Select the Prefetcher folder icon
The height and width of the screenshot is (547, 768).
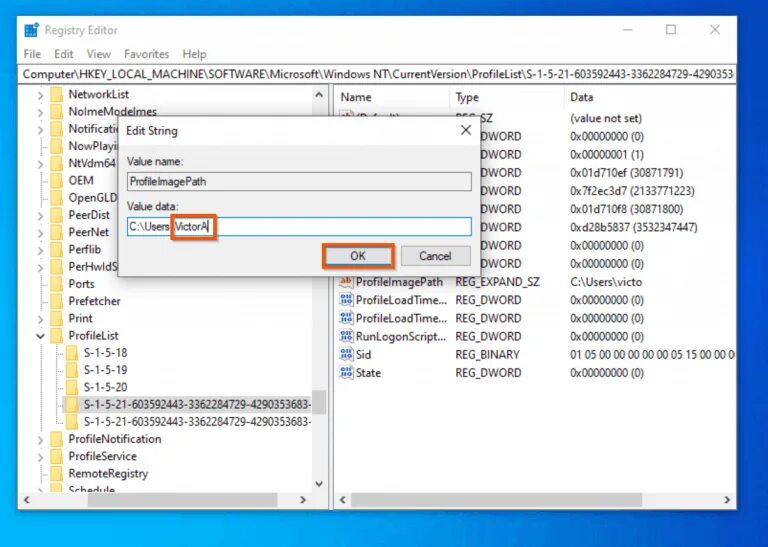(x=57, y=301)
